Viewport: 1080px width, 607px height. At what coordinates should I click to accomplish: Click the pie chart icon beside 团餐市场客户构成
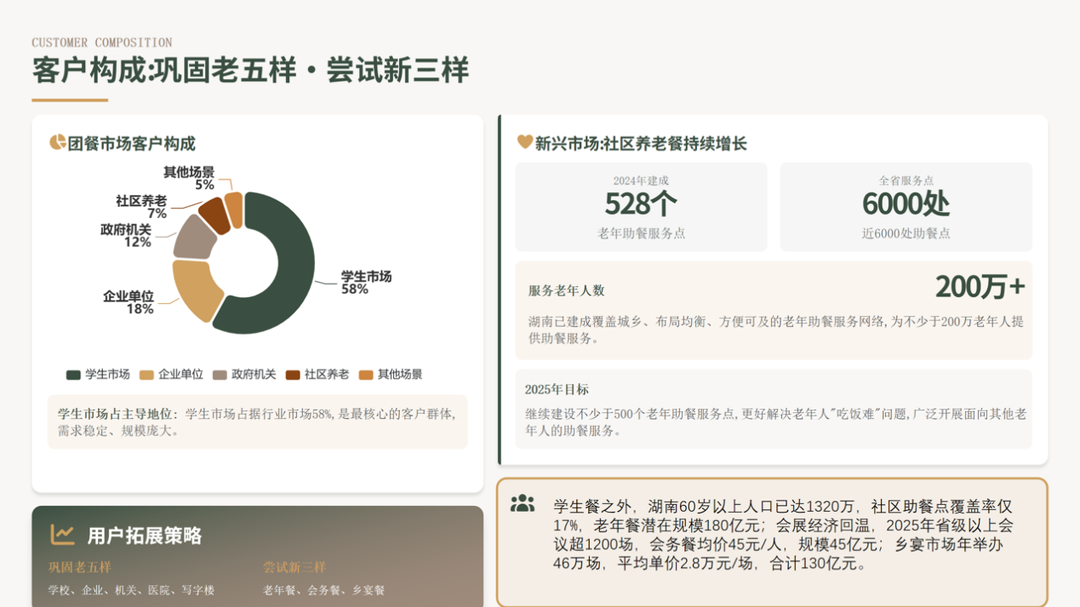(x=57, y=143)
